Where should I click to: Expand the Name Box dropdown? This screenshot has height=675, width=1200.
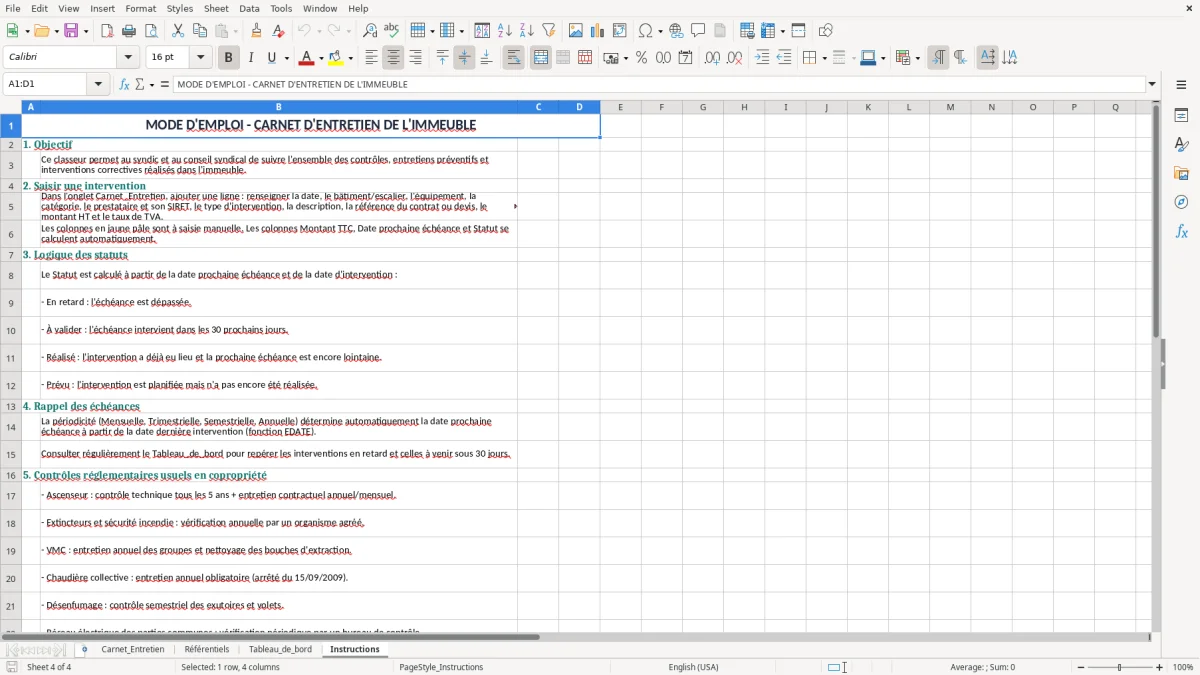pyautogui.click(x=99, y=85)
